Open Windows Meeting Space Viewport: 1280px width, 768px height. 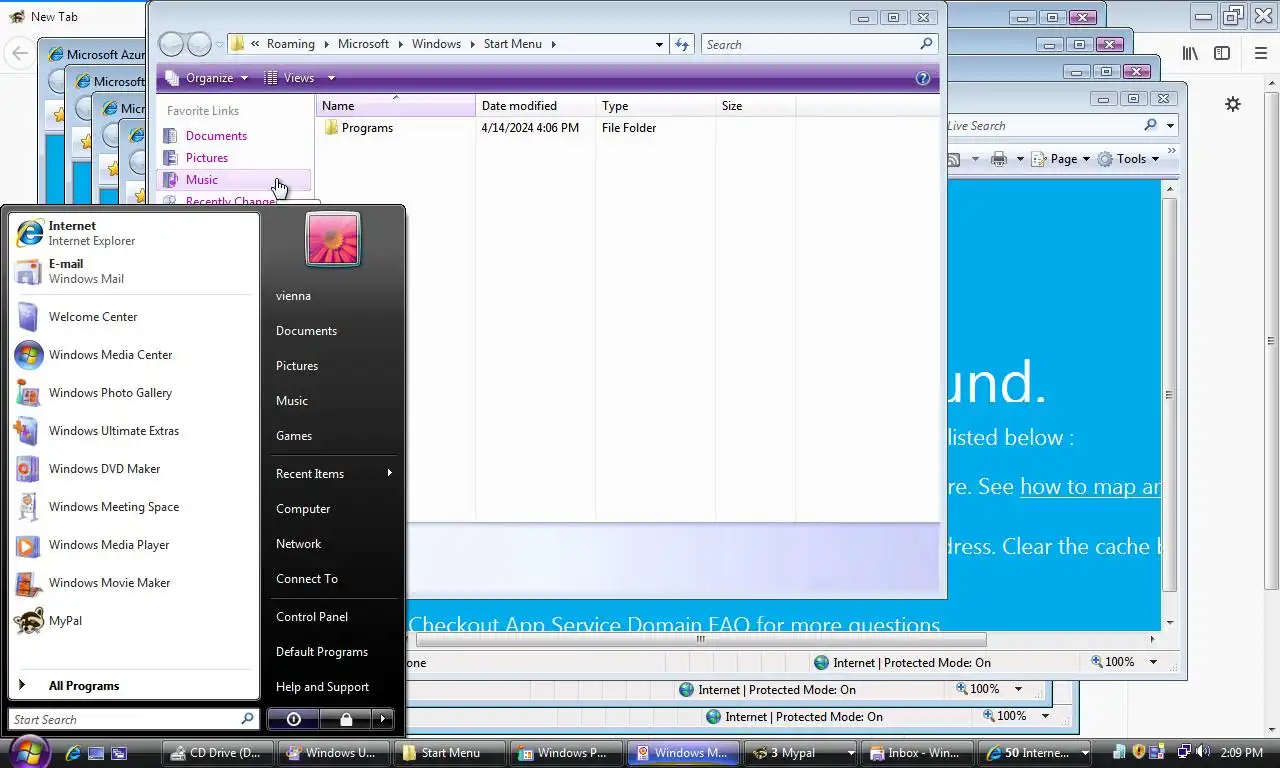point(133,507)
